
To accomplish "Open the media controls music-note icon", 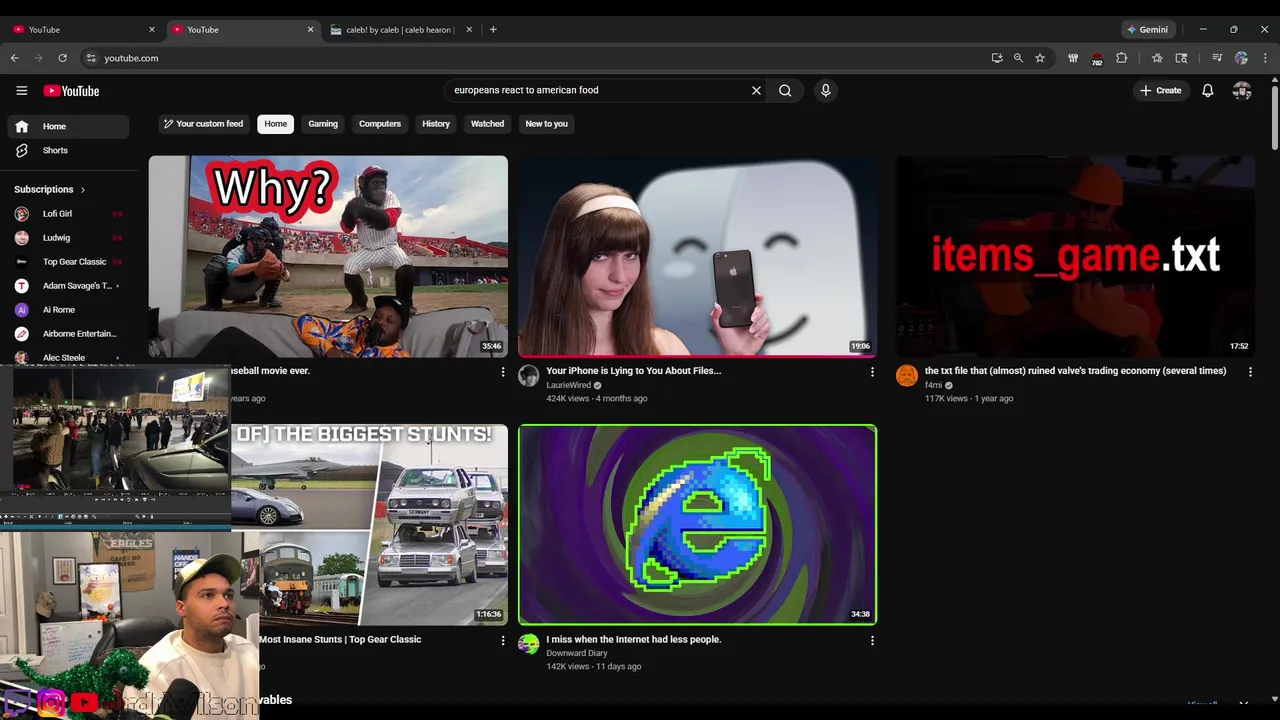I will [x=1217, y=58].
